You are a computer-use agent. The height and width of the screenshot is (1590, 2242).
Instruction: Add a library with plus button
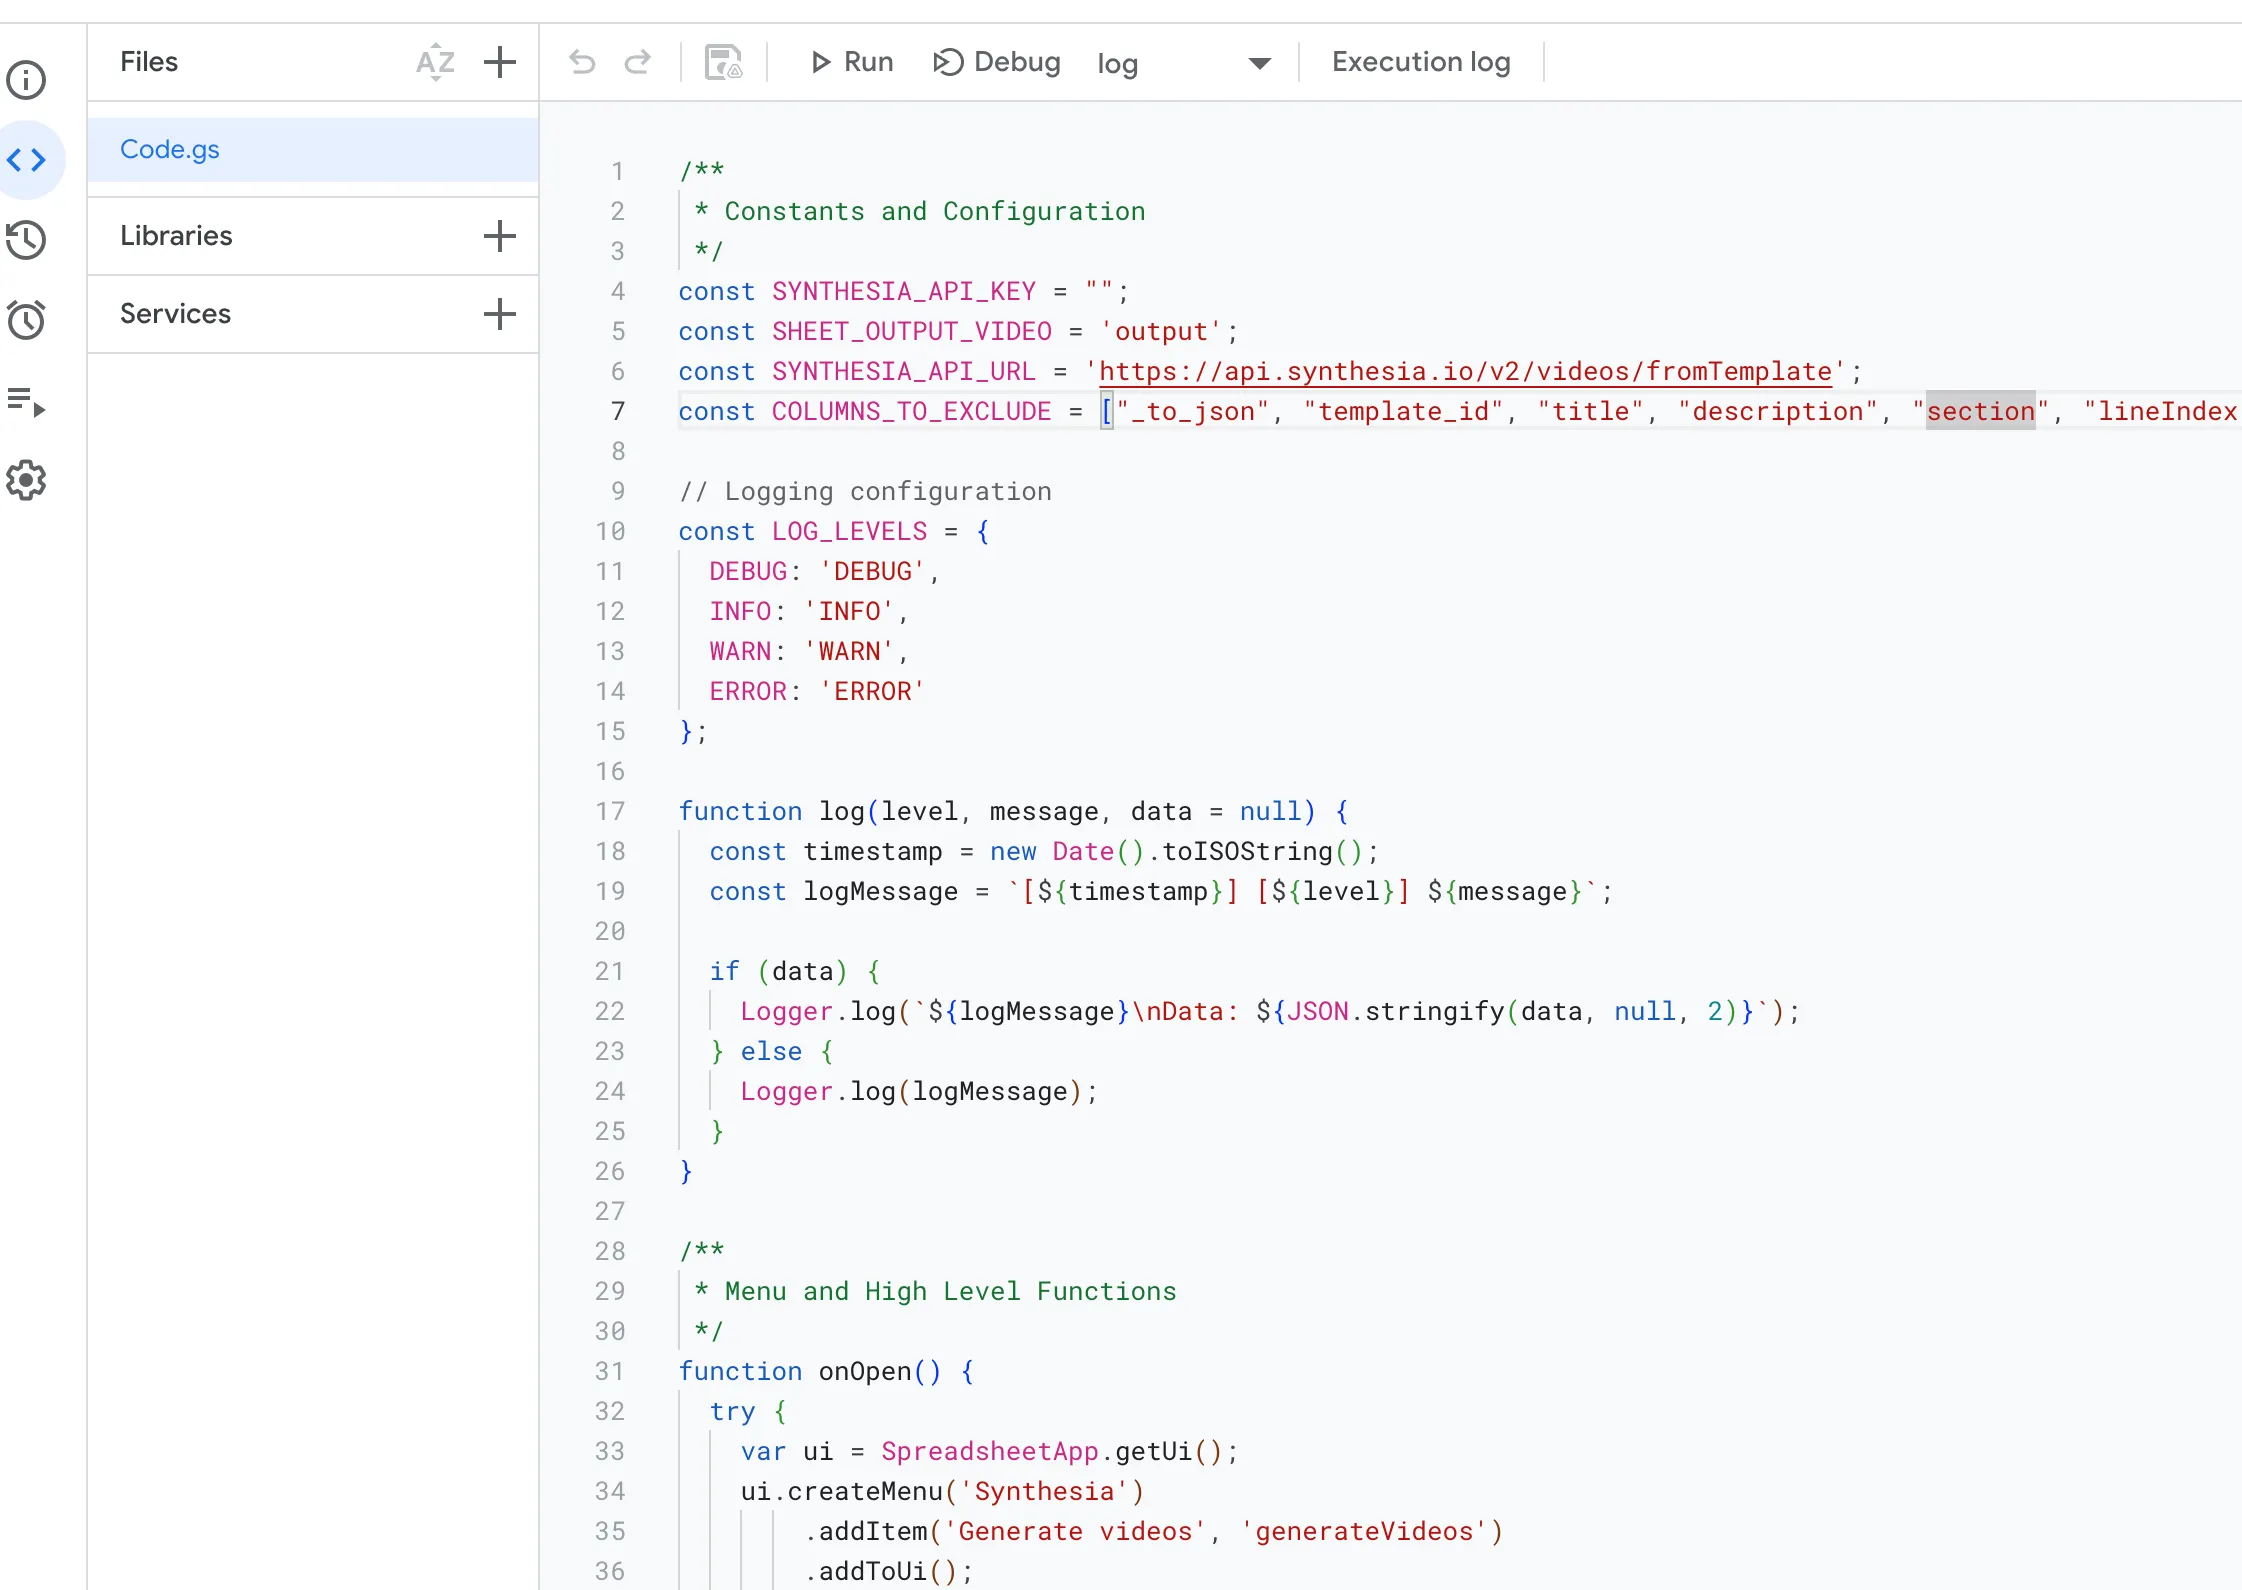499,236
